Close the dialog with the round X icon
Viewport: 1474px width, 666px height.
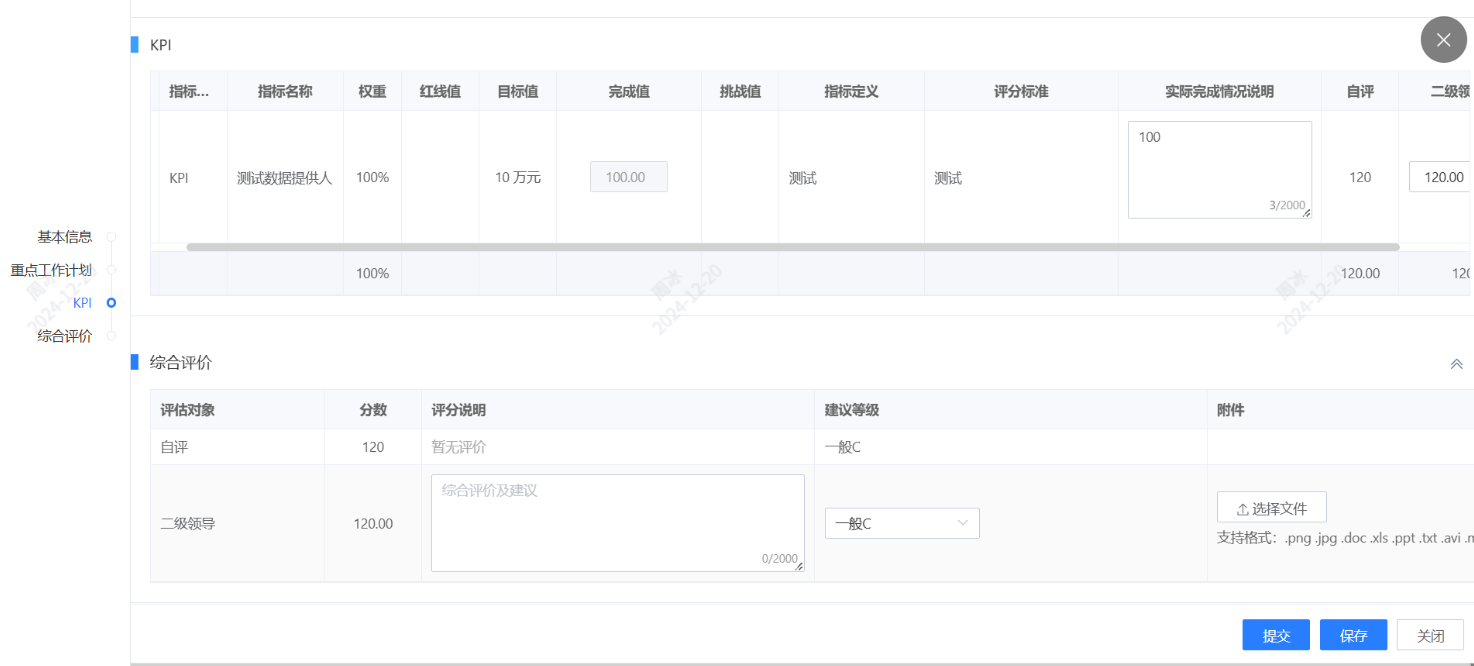(1443, 40)
